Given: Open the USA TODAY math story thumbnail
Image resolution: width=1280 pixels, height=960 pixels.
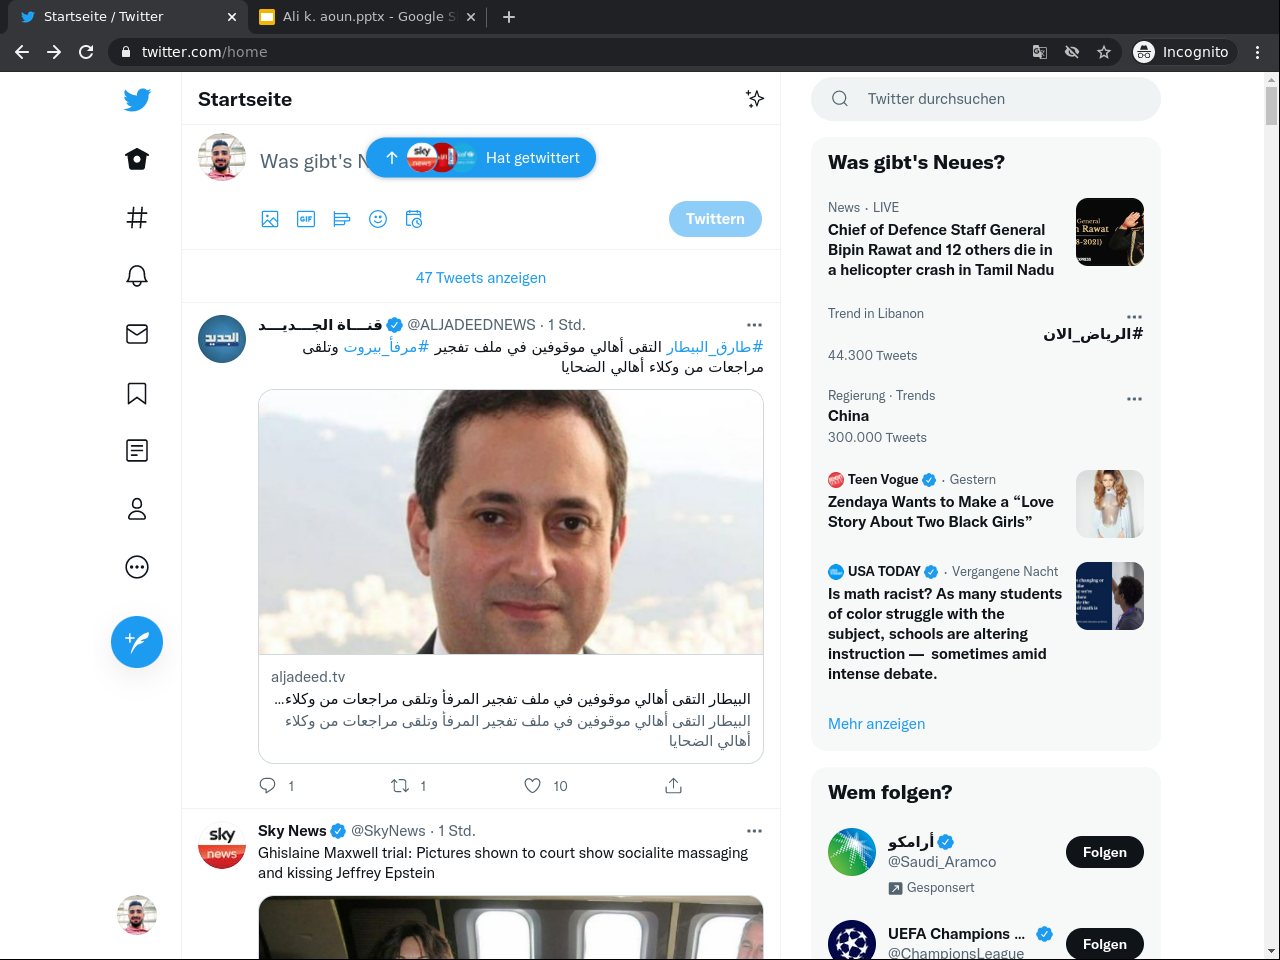Looking at the screenshot, I should 1110,596.
